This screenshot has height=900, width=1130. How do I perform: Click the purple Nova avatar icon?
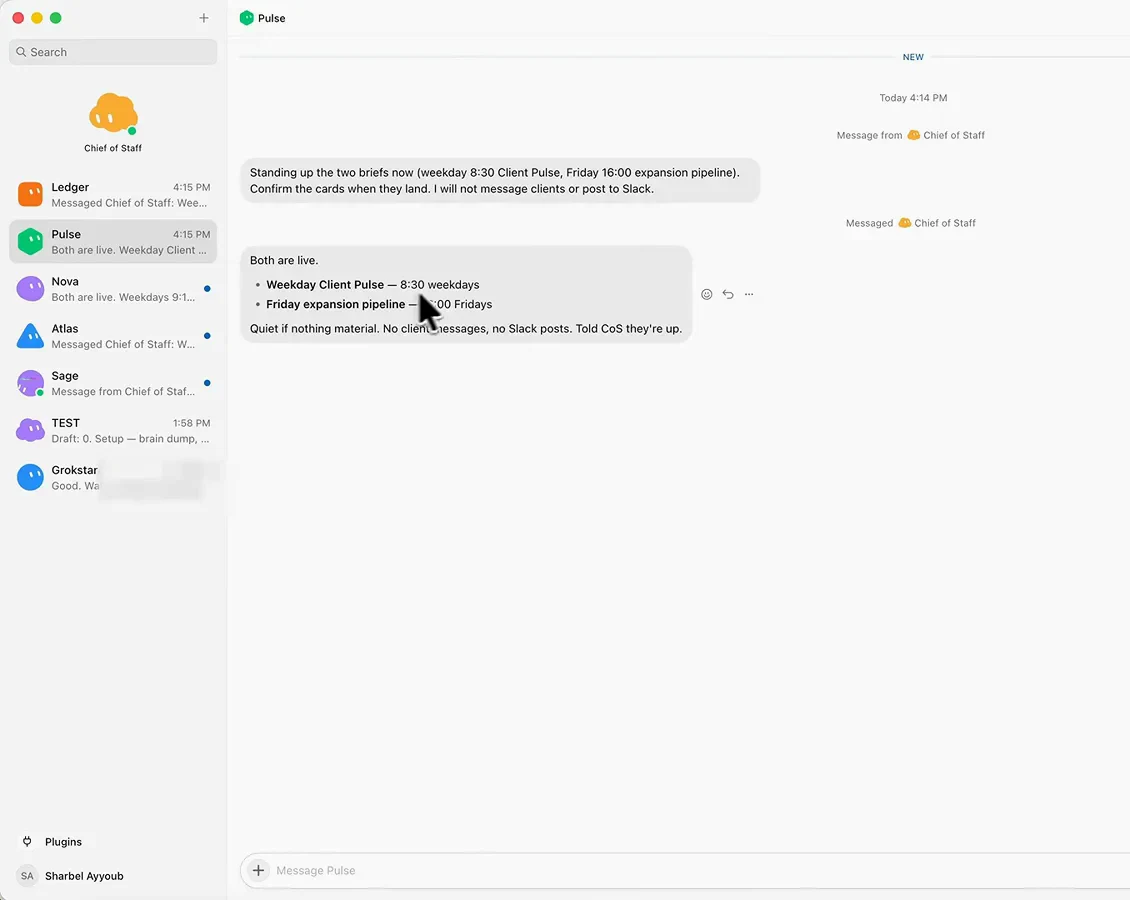click(30, 289)
